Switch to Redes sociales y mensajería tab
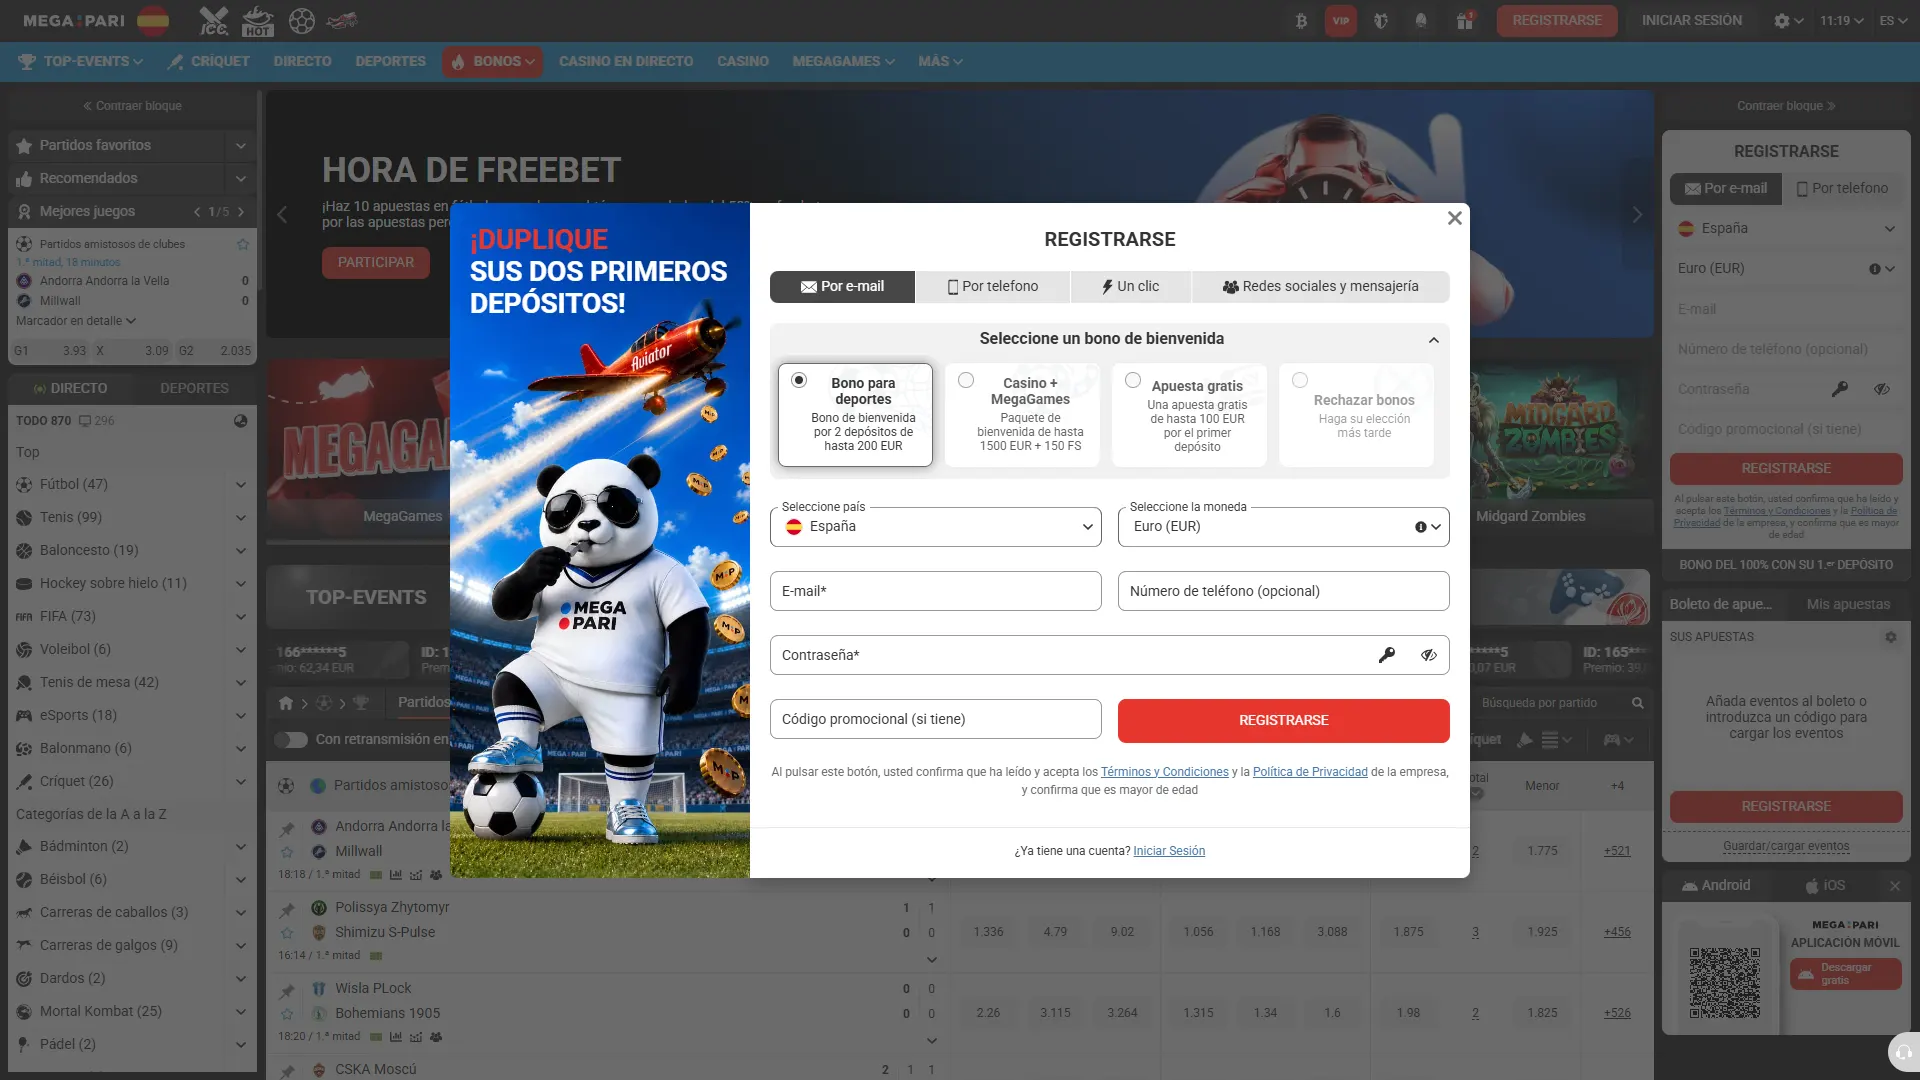The image size is (1920, 1080). tap(1320, 287)
